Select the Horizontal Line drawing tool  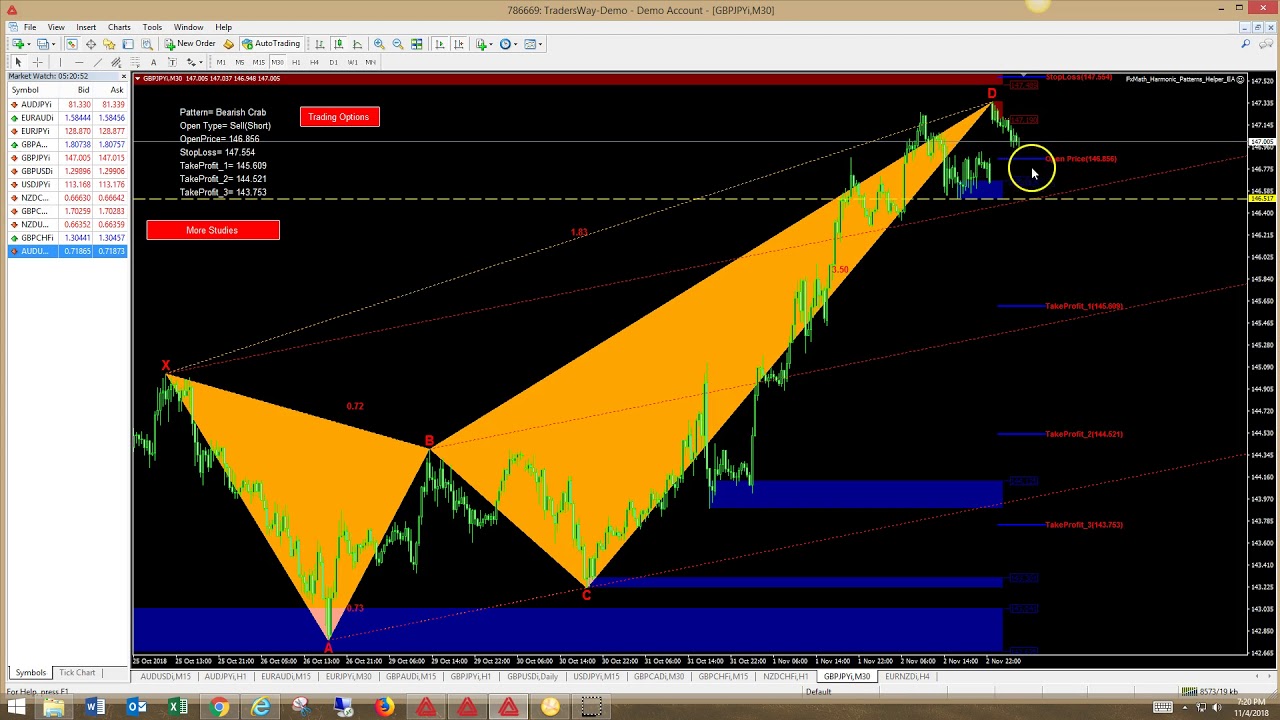(x=79, y=62)
